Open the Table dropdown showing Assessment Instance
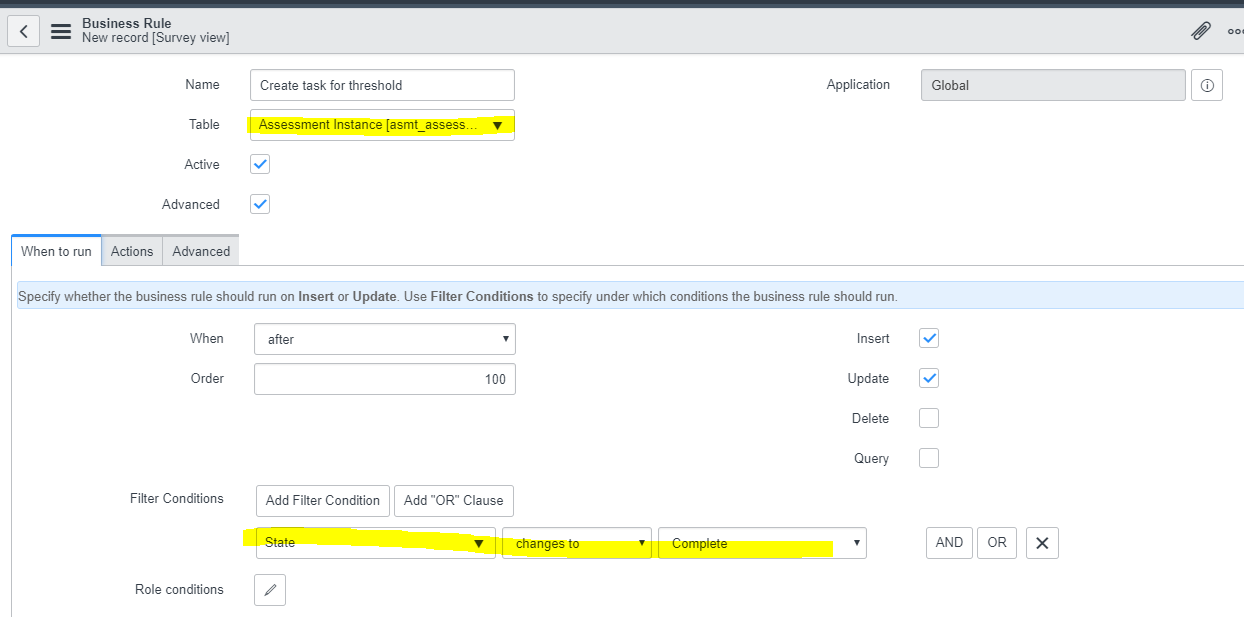Screen dimensions: 1244x617 click(x=382, y=124)
